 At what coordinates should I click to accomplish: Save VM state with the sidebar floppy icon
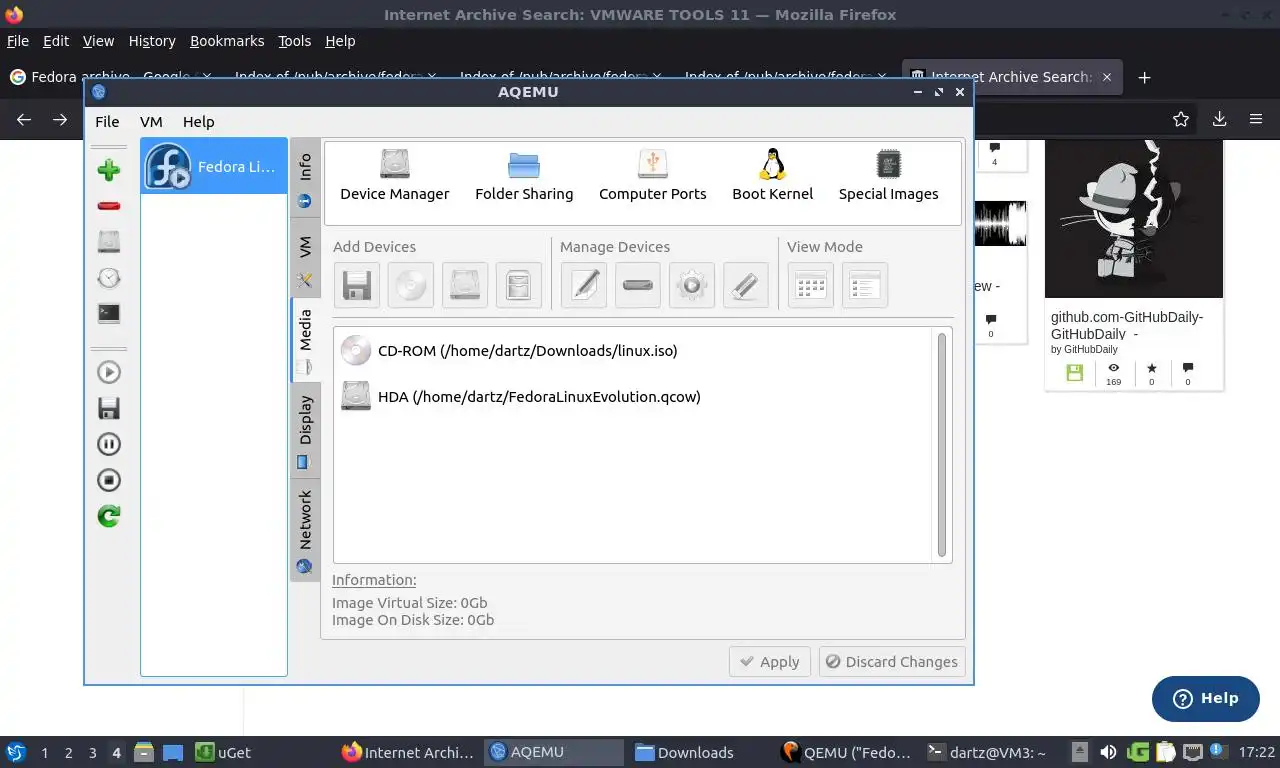[109, 408]
